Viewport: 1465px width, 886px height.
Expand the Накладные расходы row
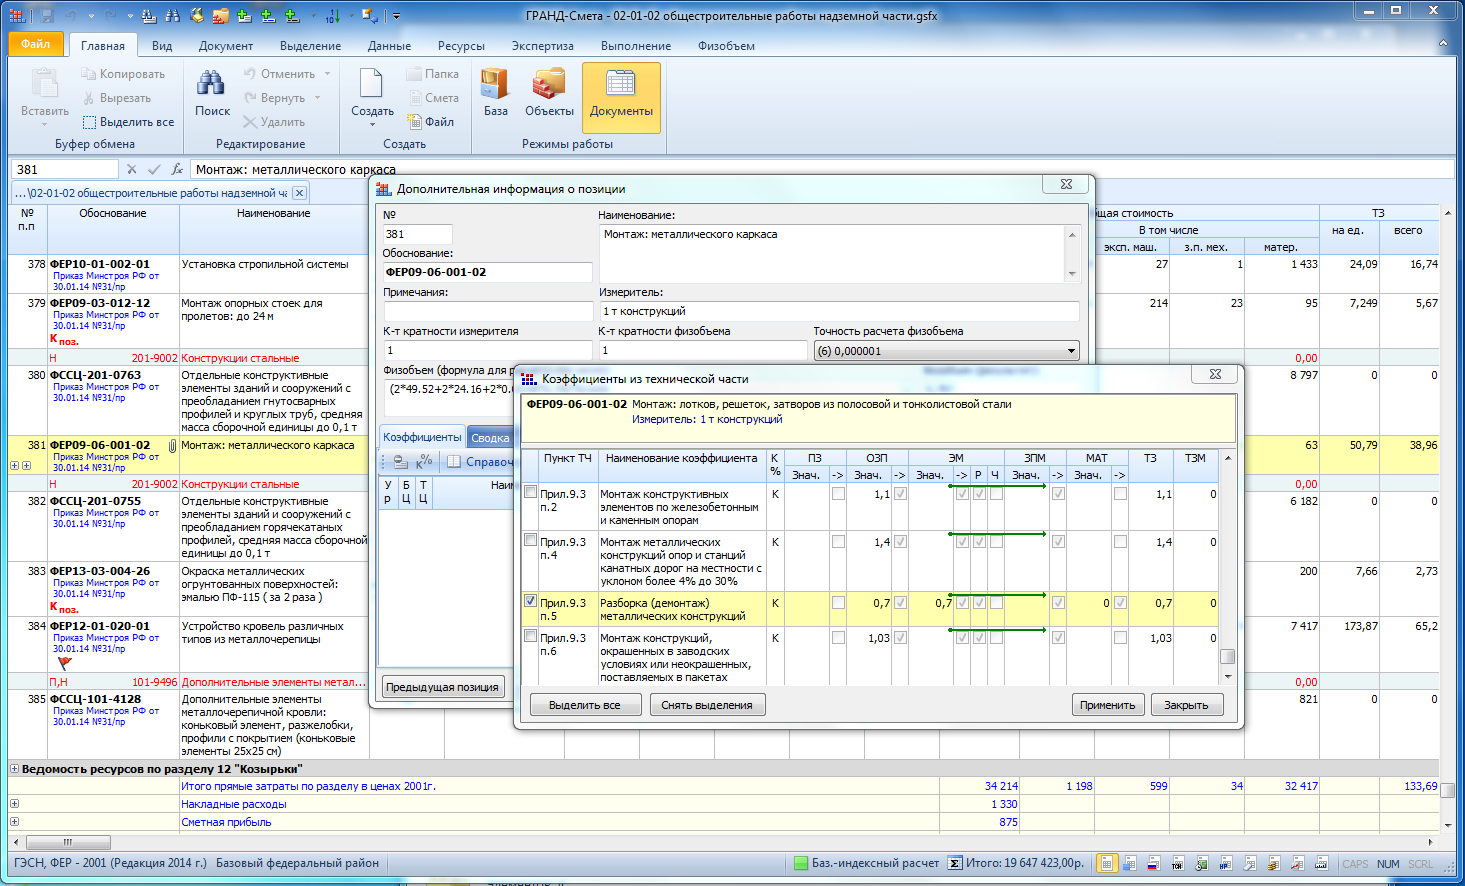point(14,804)
